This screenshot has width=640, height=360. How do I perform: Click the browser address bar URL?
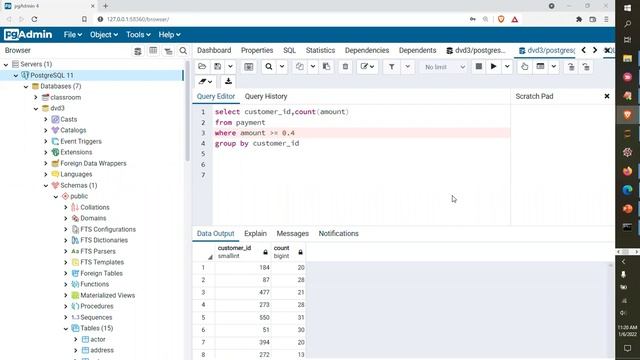pyautogui.click(x=138, y=19)
